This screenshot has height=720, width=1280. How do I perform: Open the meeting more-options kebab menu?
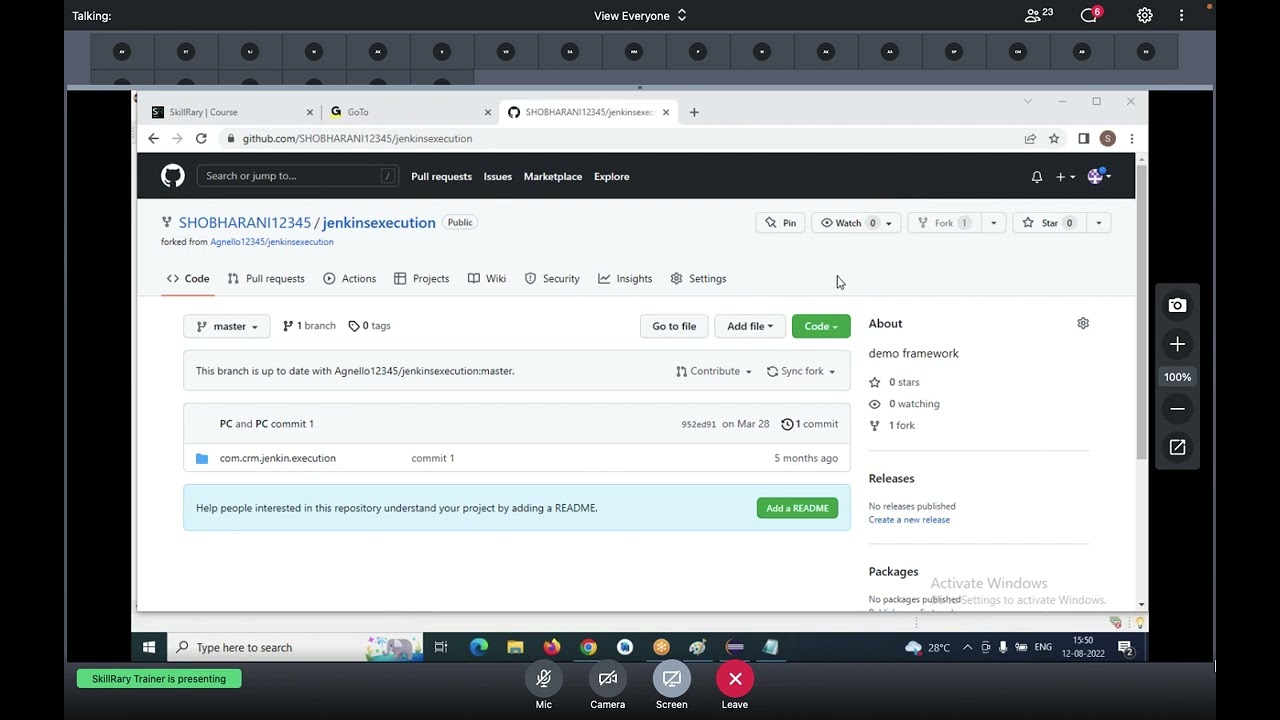1181,15
